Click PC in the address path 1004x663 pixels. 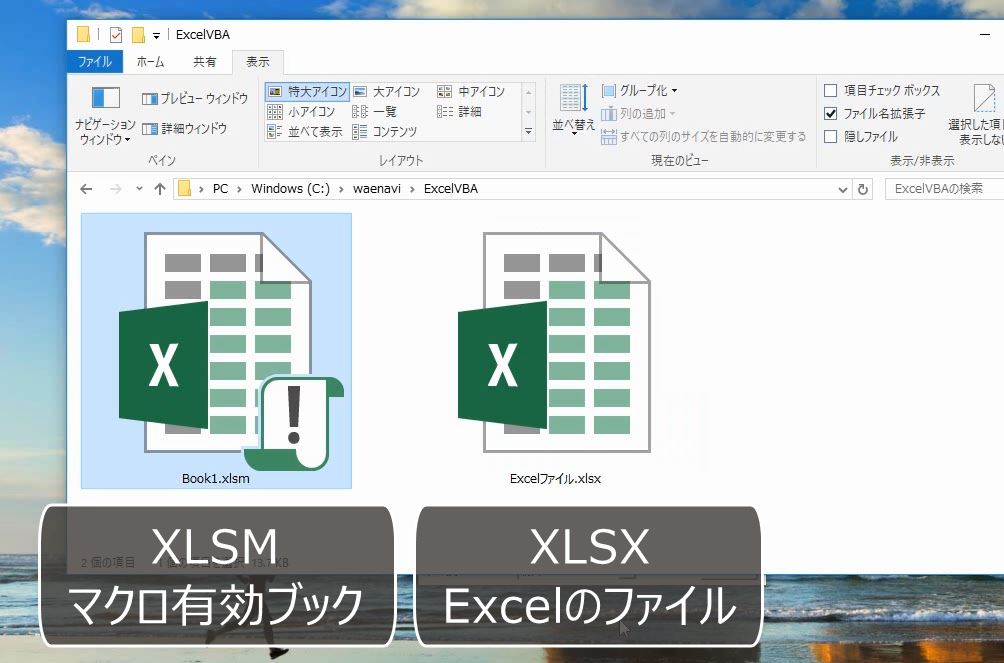(220, 189)
